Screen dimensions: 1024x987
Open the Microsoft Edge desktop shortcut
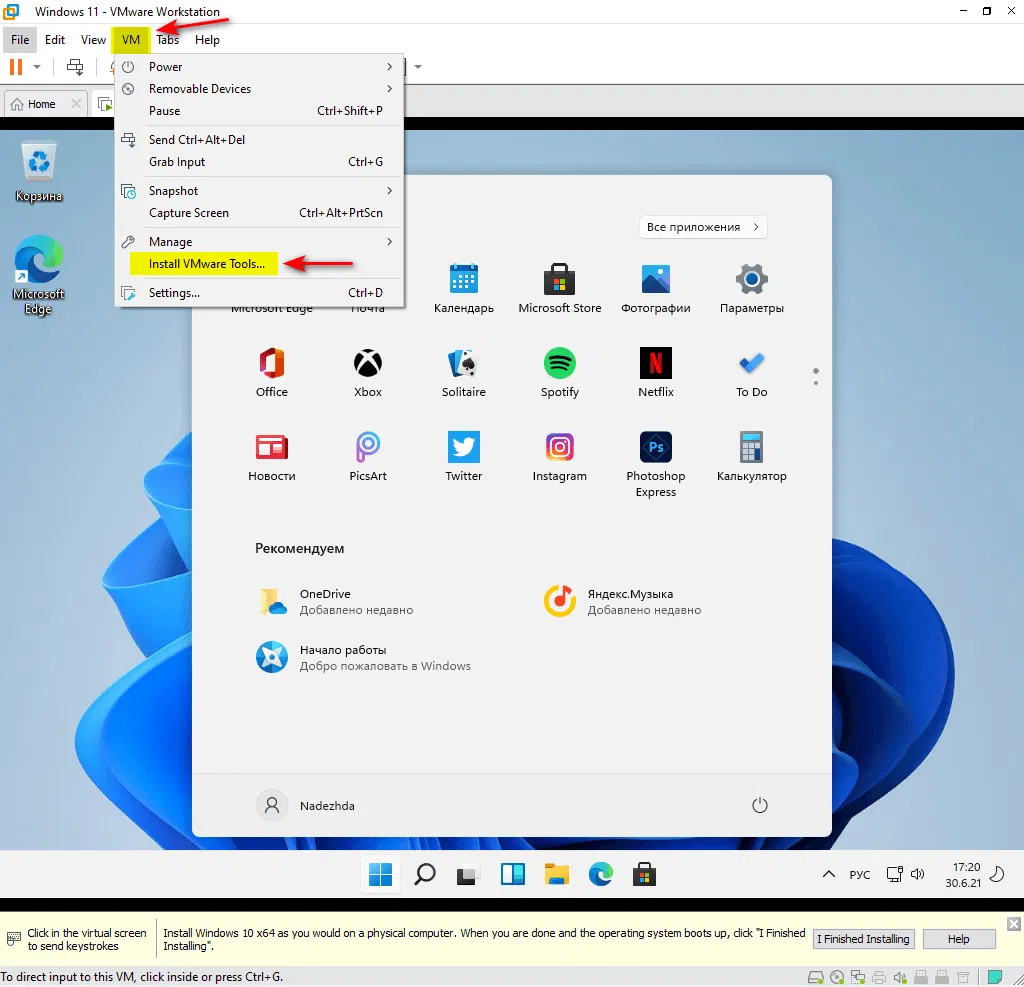(x=39, y=276)
